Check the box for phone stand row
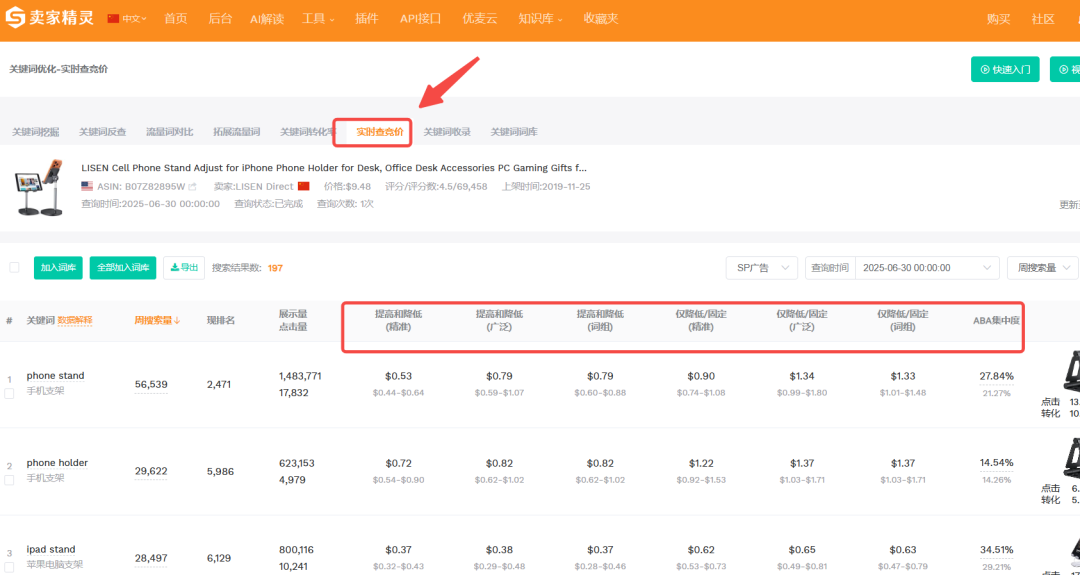Viewport: 1080px width, 575px height. (x=9, y=393)
